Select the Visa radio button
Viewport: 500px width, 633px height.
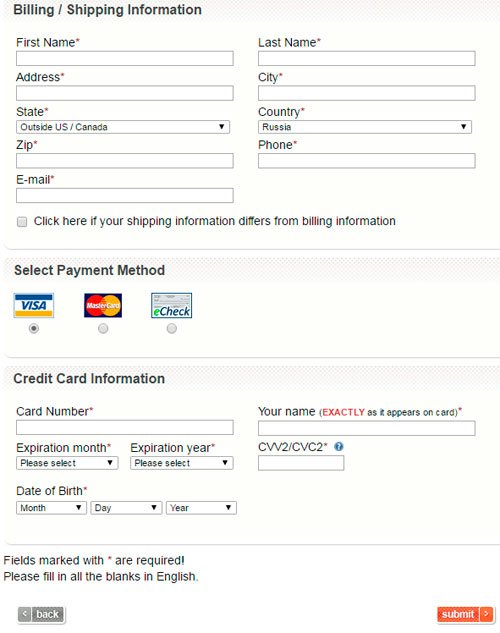coord(34,329)
